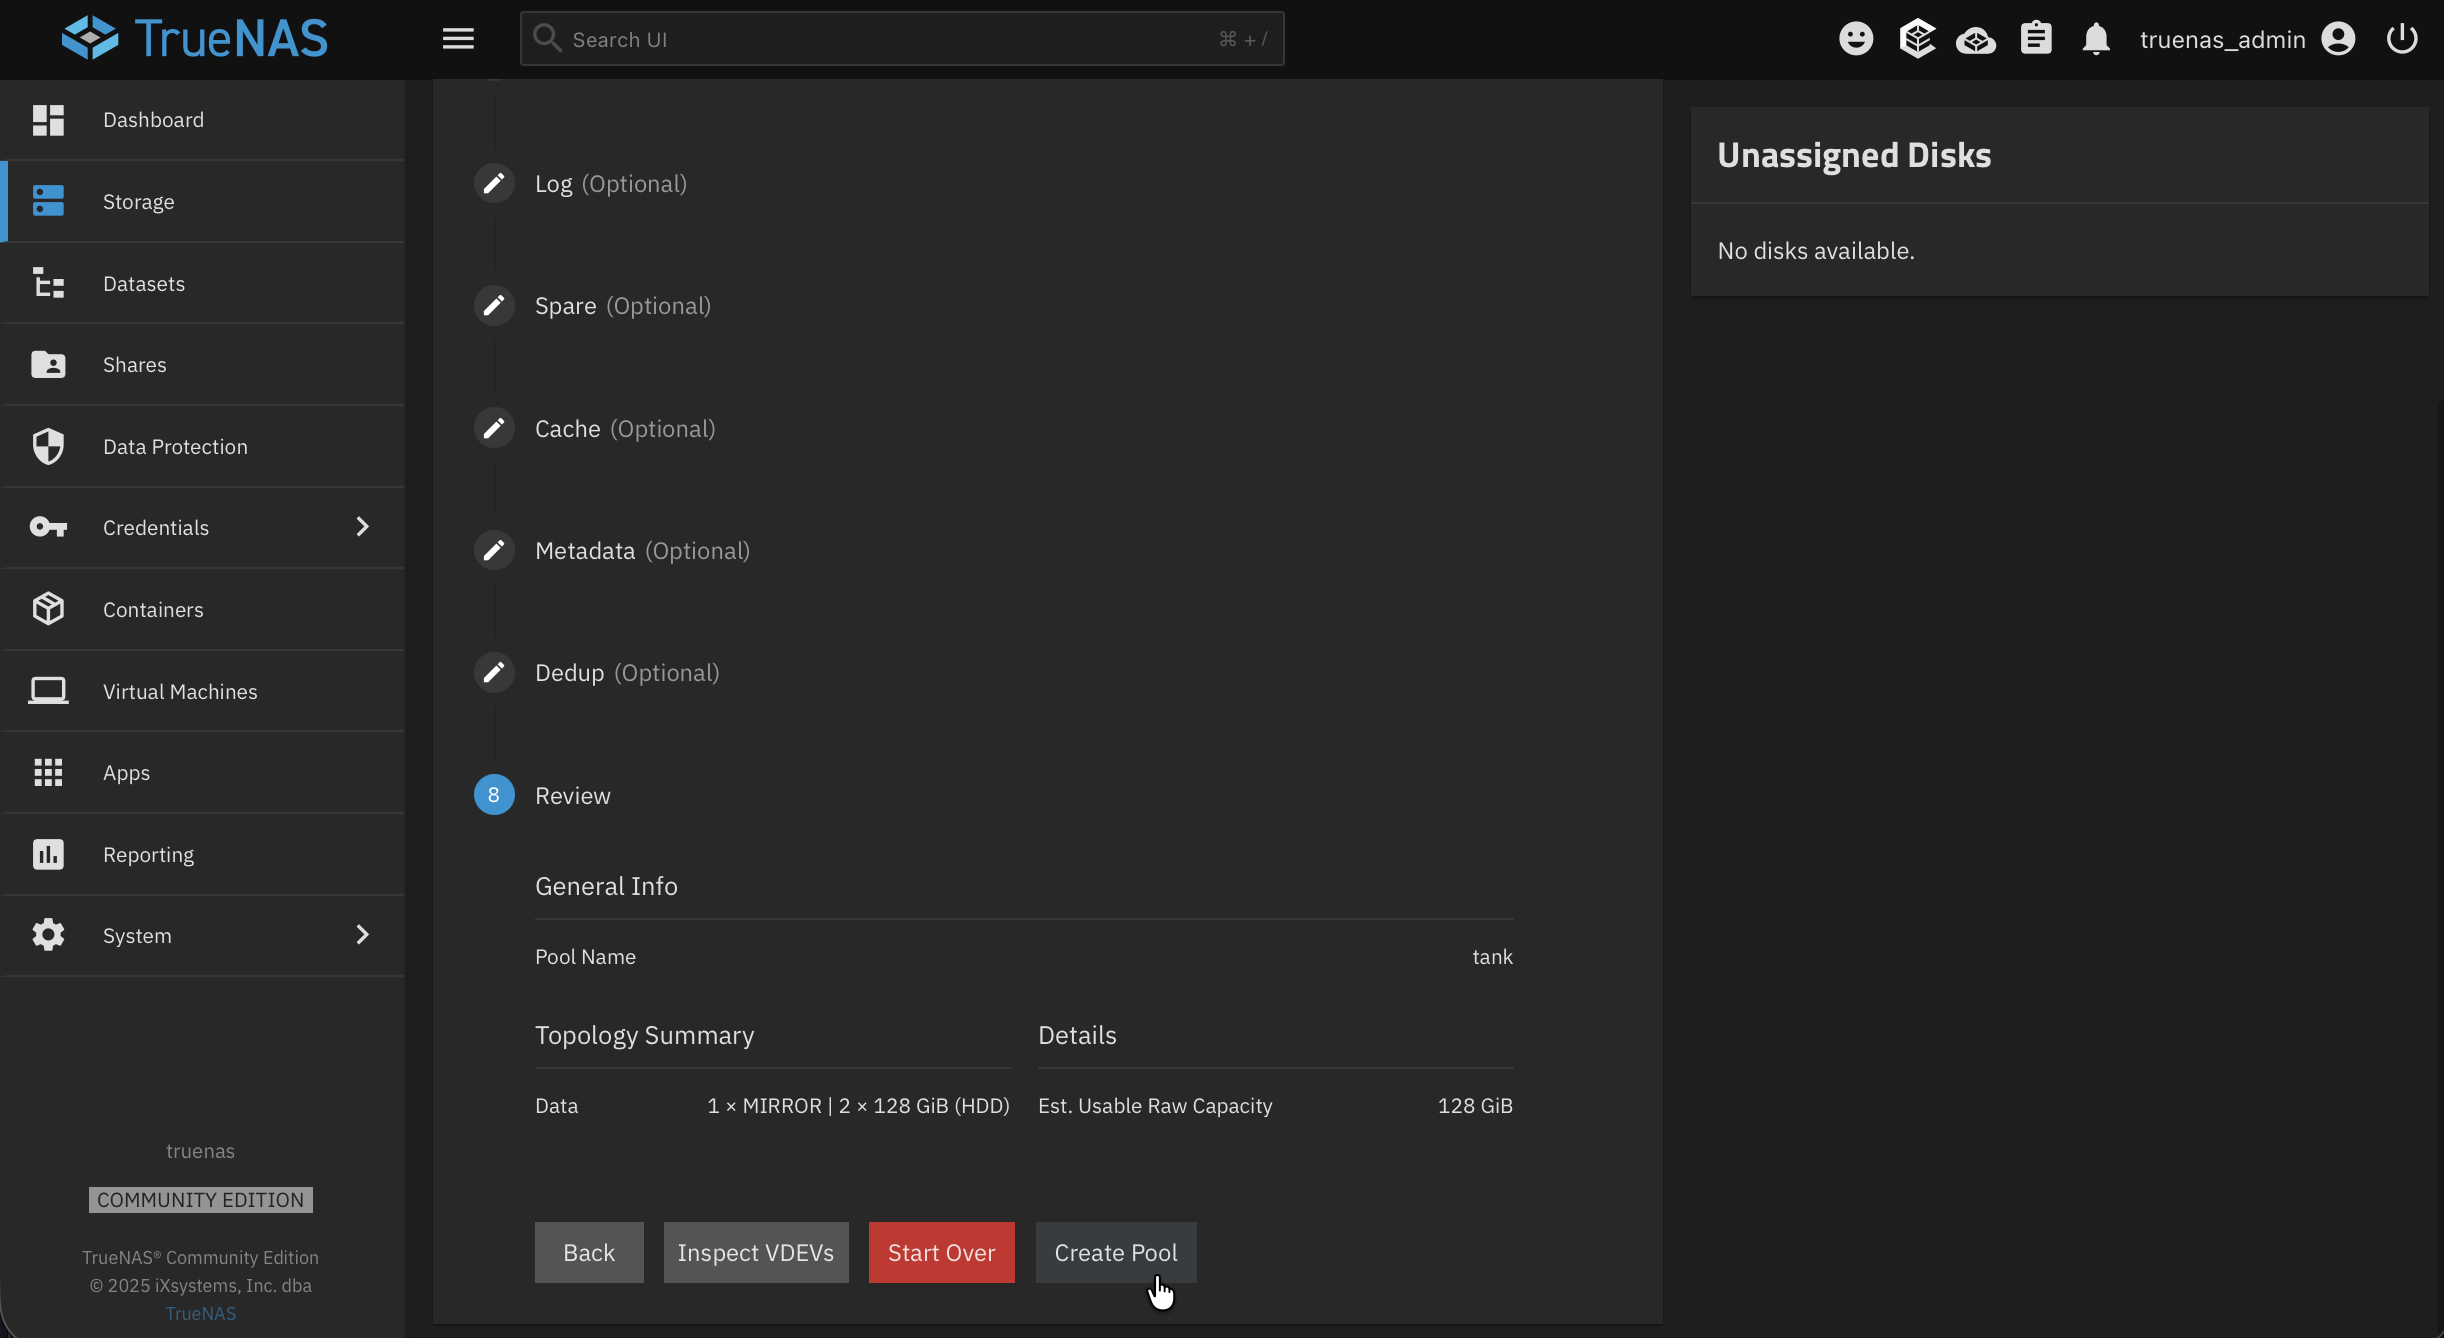This screenshot has width=2444, height=1338.
Task: Expand the Credentials menu chevron
Action: tap(362, 527)
